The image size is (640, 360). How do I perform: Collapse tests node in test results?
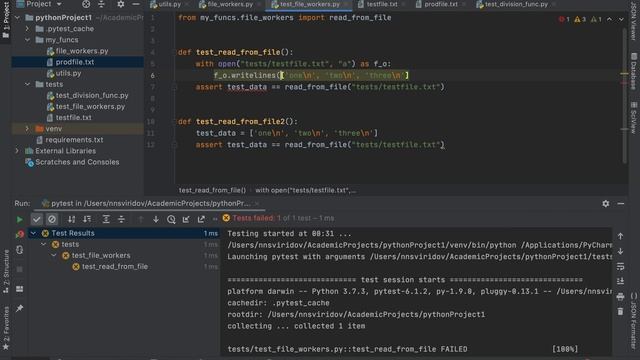coord(44,244)
